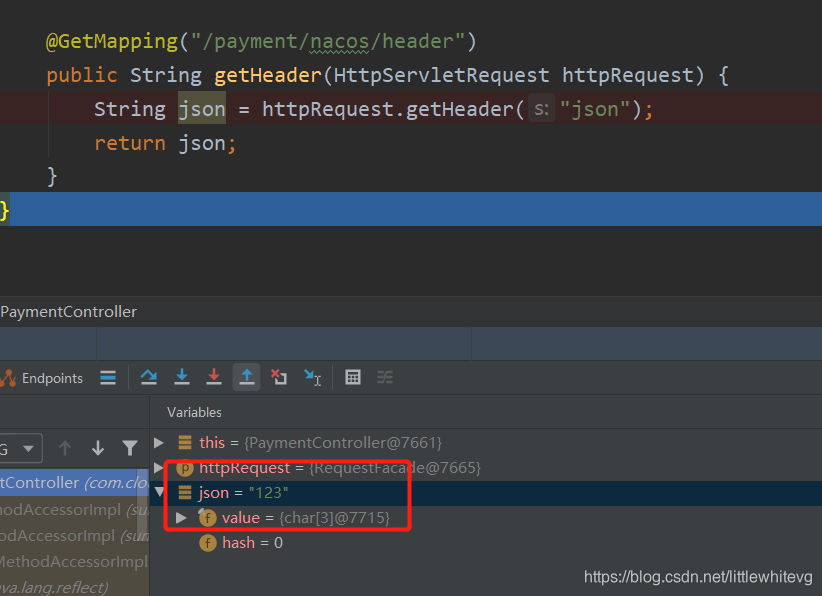Click Show Execution Point icon
The height and width of the screenshot is (596, 822).
click(108, 378)
